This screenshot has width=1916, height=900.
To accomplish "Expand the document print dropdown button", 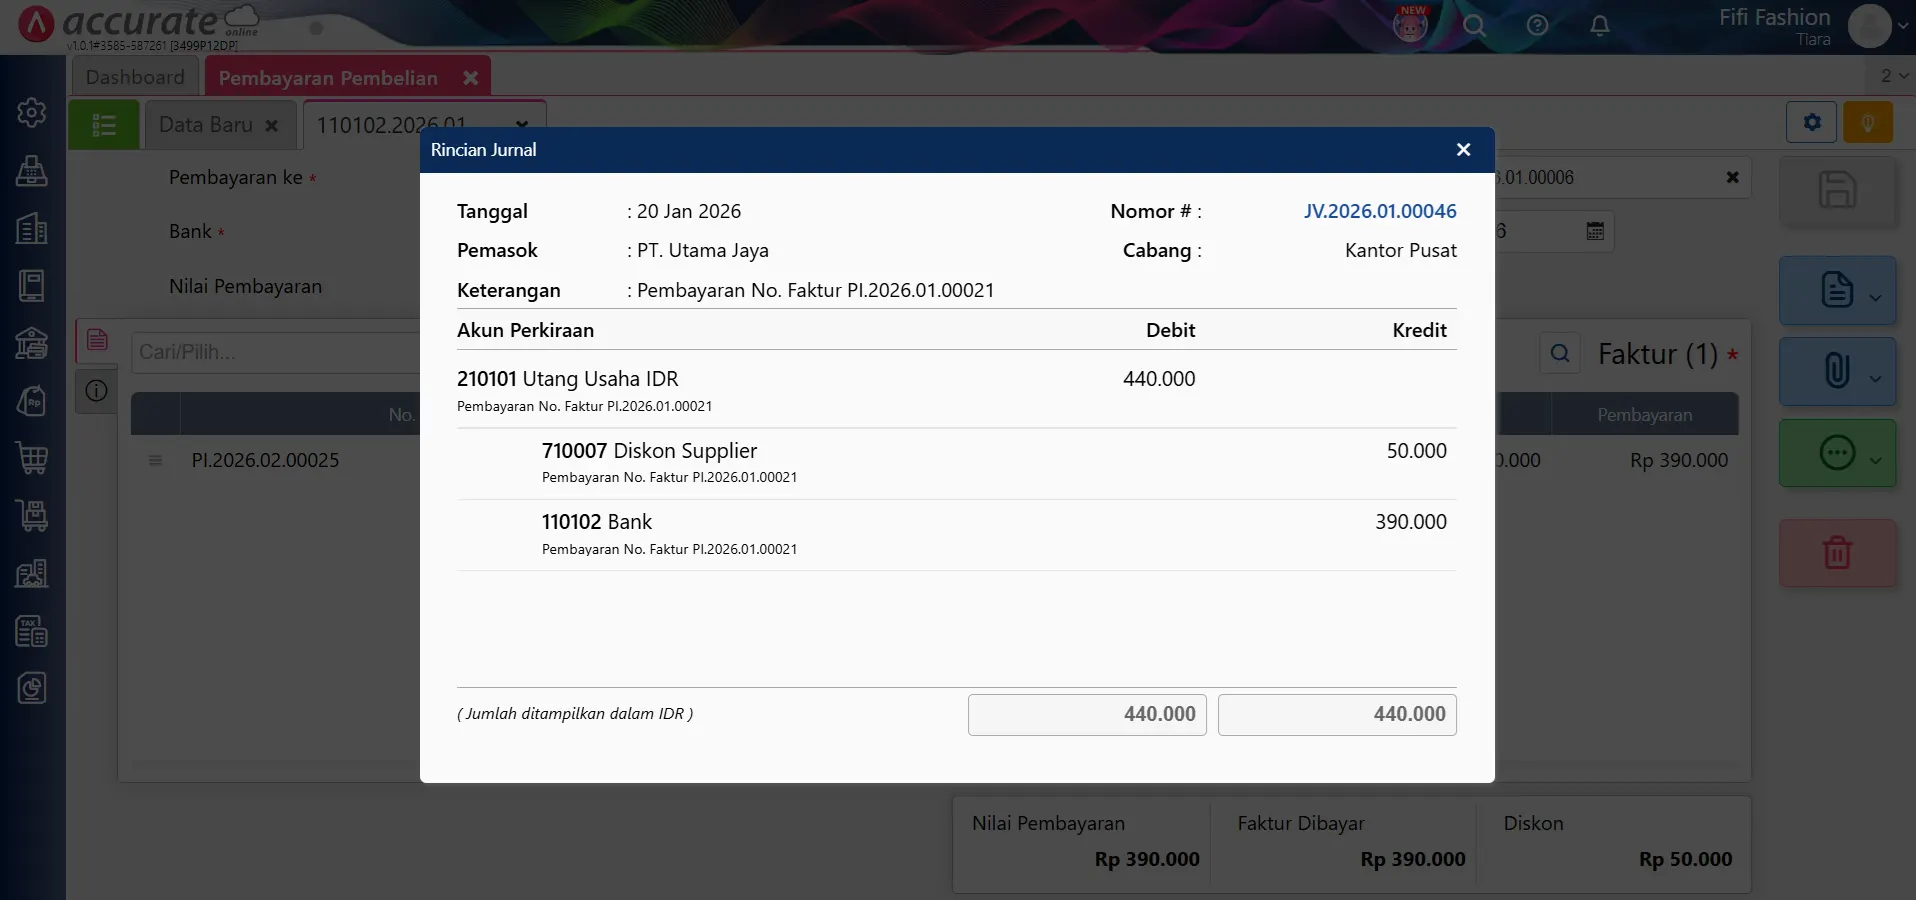I will pyautogui.click(x=1875, y=297).
